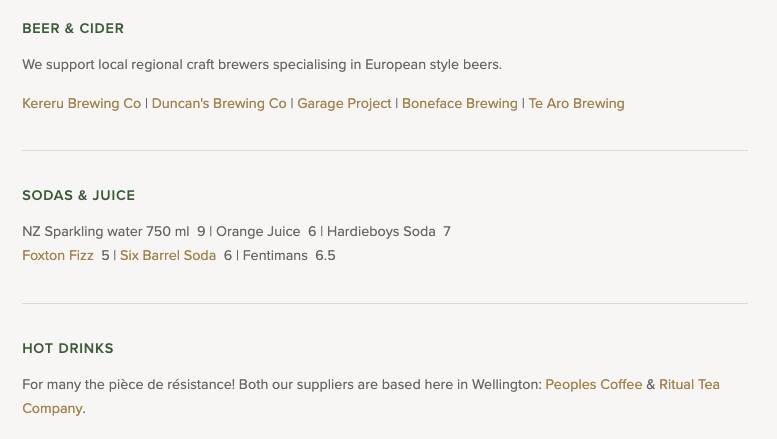Click the SODAS & JUICE heading
Viewport: 777px width, 439px height.
pos(78,195)
